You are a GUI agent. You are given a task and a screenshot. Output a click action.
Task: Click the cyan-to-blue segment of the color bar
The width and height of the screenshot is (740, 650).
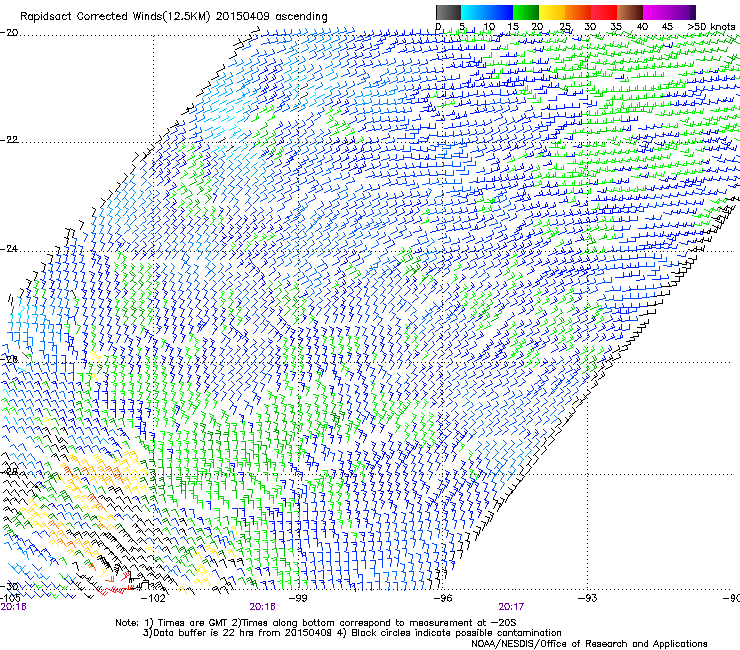tap(487, 12)
